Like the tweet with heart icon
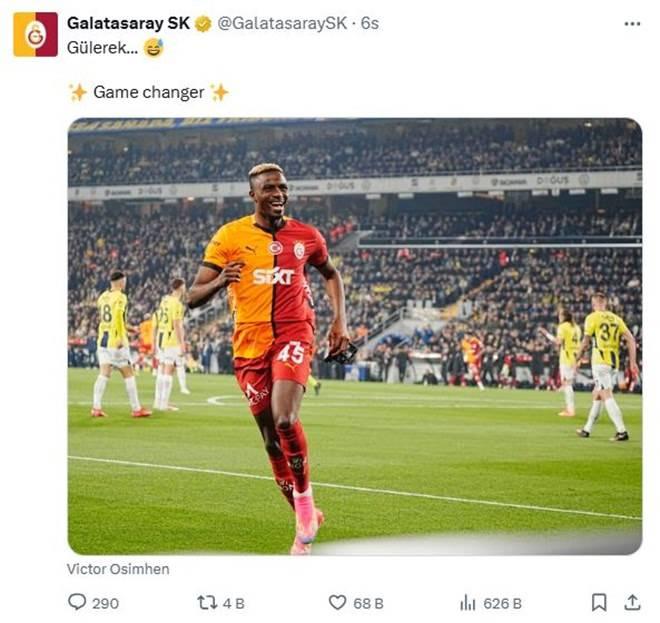This screenshot has width=660, height=623. 337,603
